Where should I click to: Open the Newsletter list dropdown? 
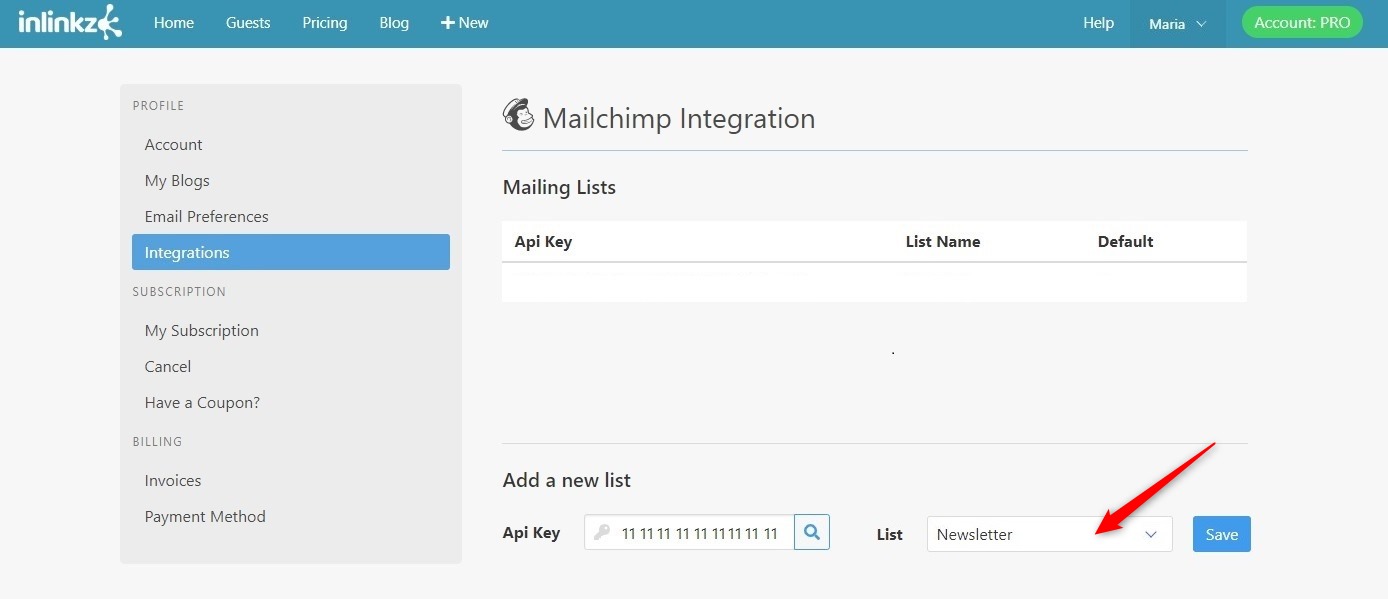pos(1049,534)
